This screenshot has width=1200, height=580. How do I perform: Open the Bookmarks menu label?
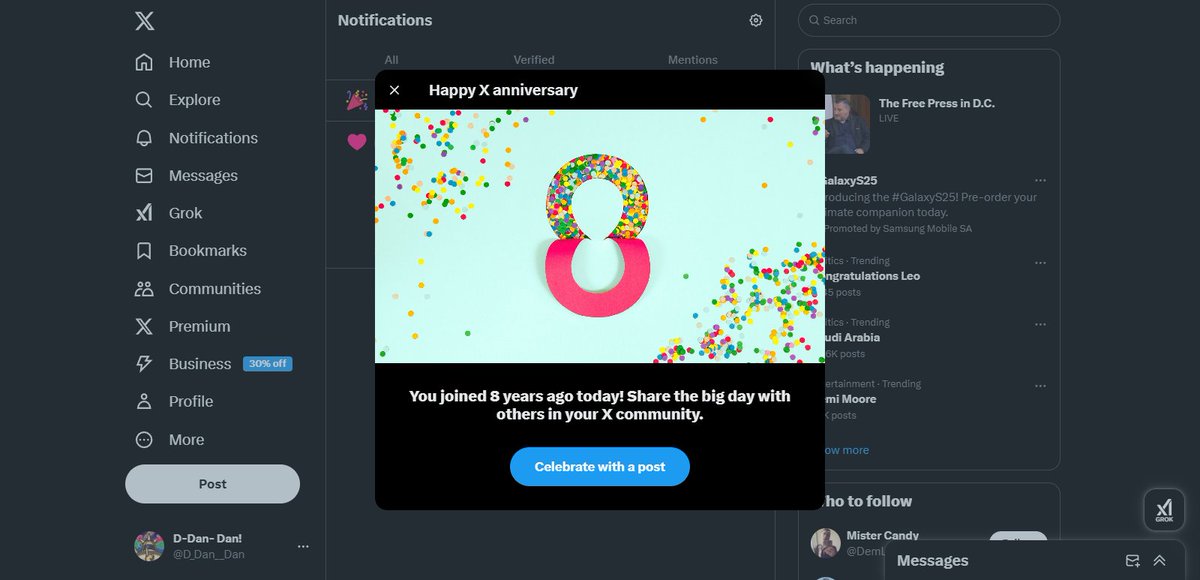click(x=207, y=251)
